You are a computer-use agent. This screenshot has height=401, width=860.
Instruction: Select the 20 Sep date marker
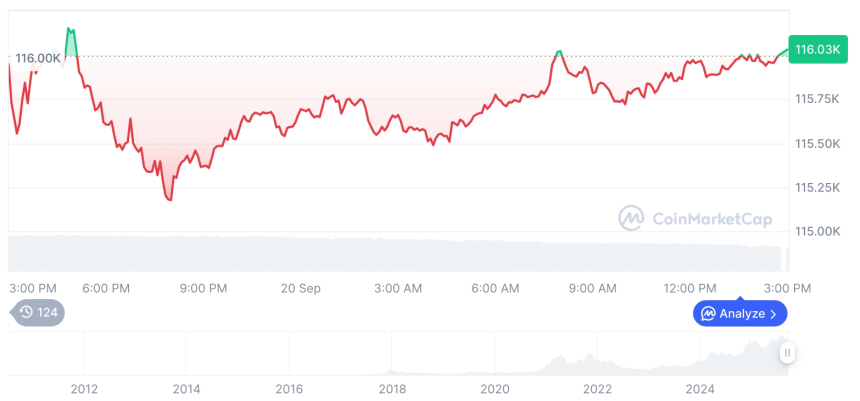[300, 288]
